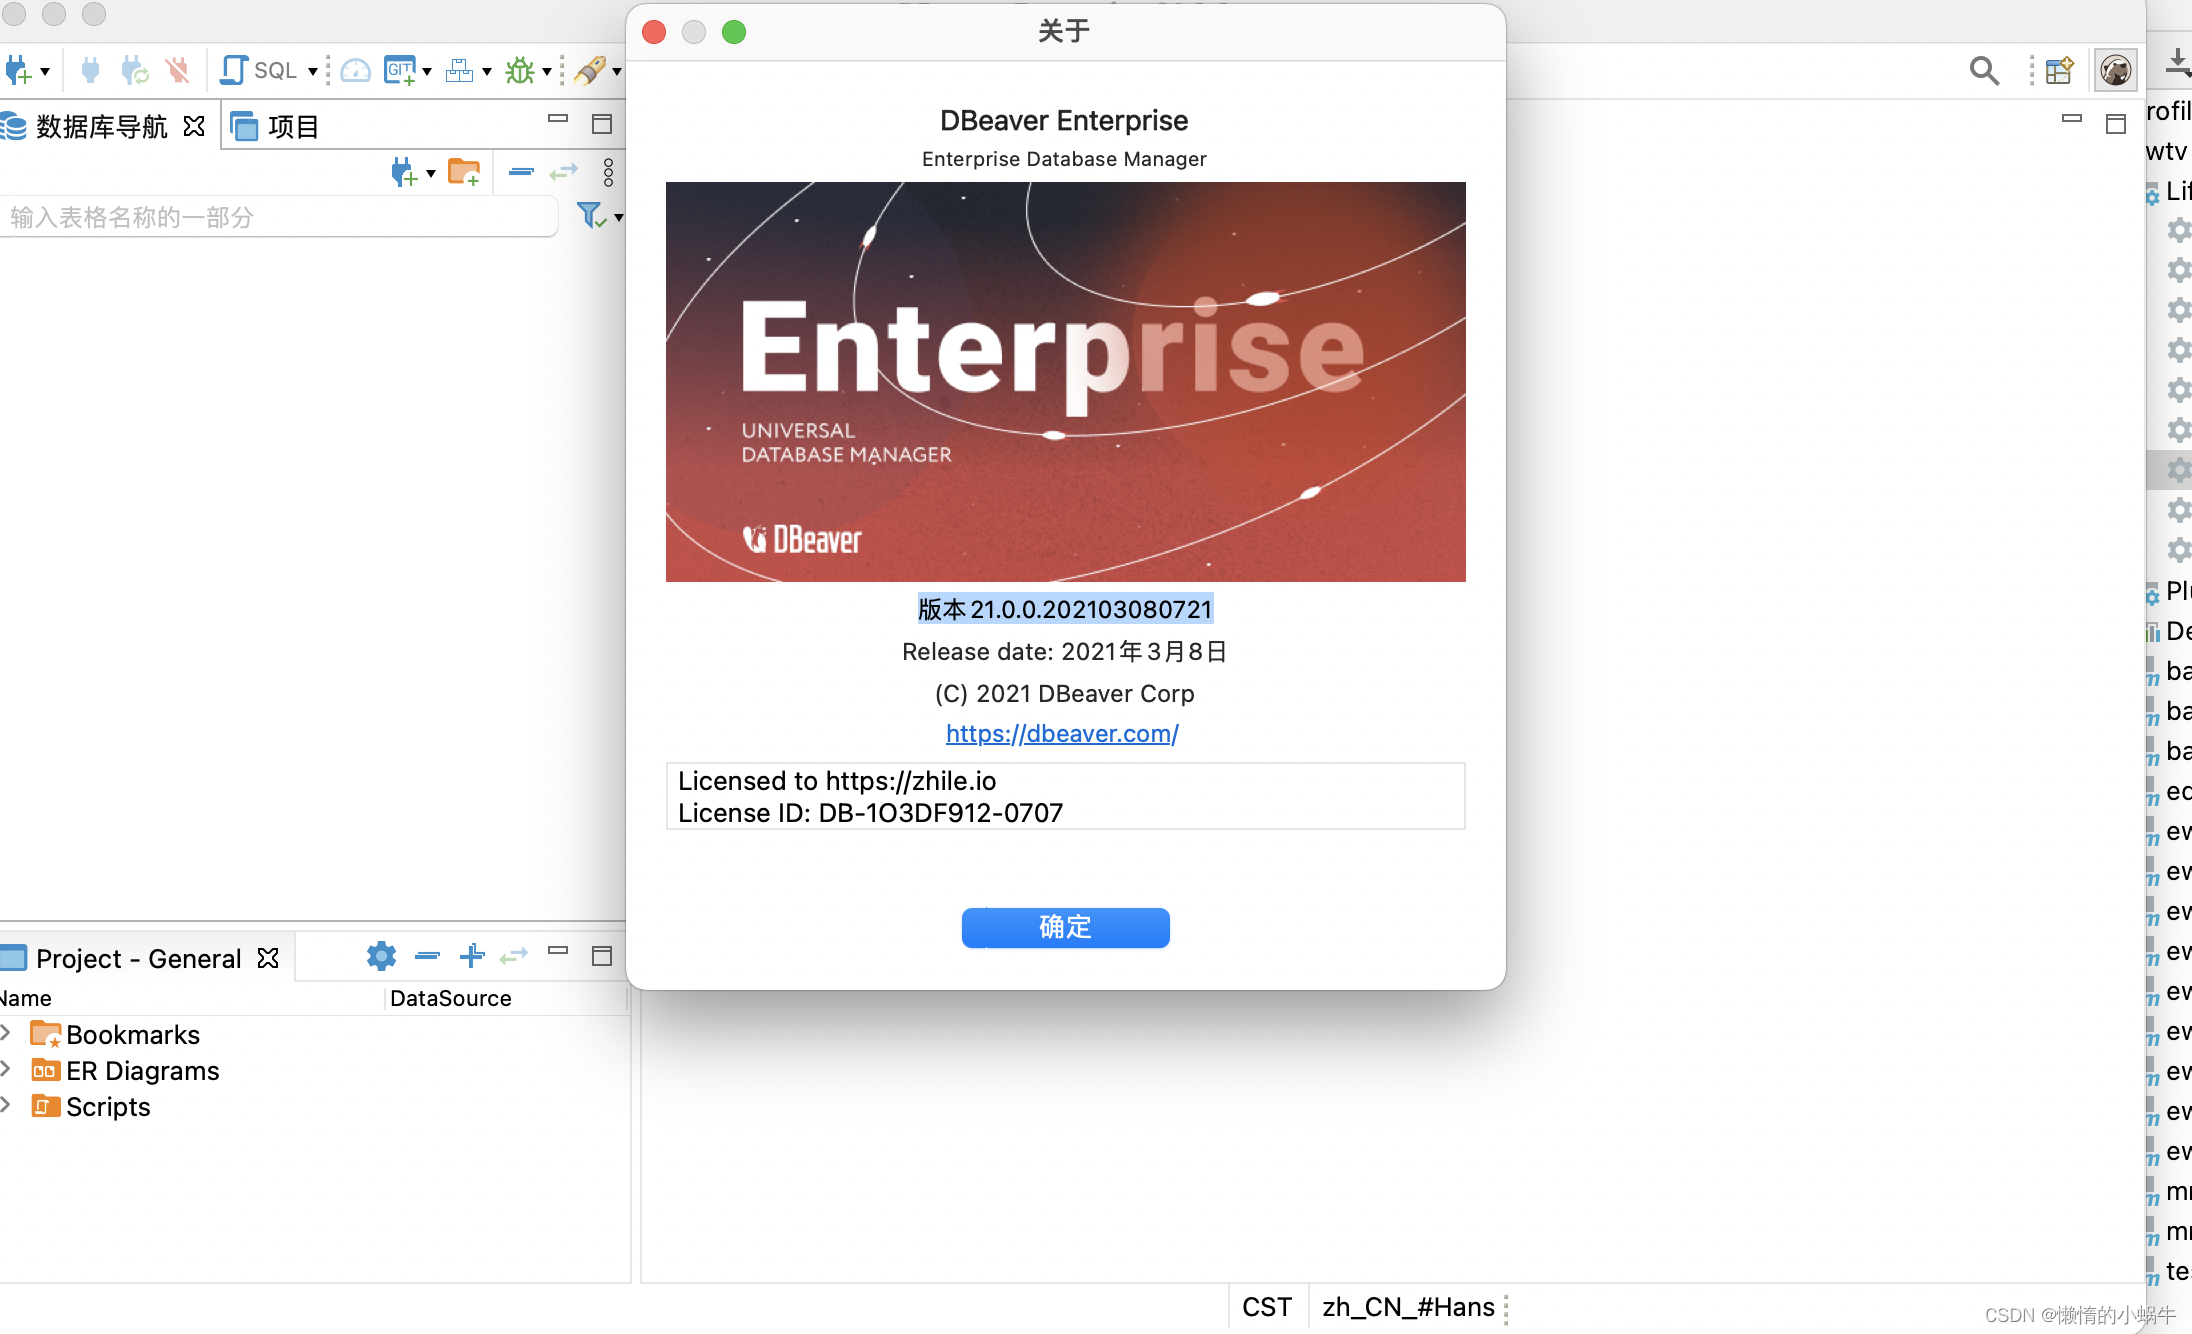Click the Connect plug icon
Screen dimensions: 2192x1334
click(90, 70)
